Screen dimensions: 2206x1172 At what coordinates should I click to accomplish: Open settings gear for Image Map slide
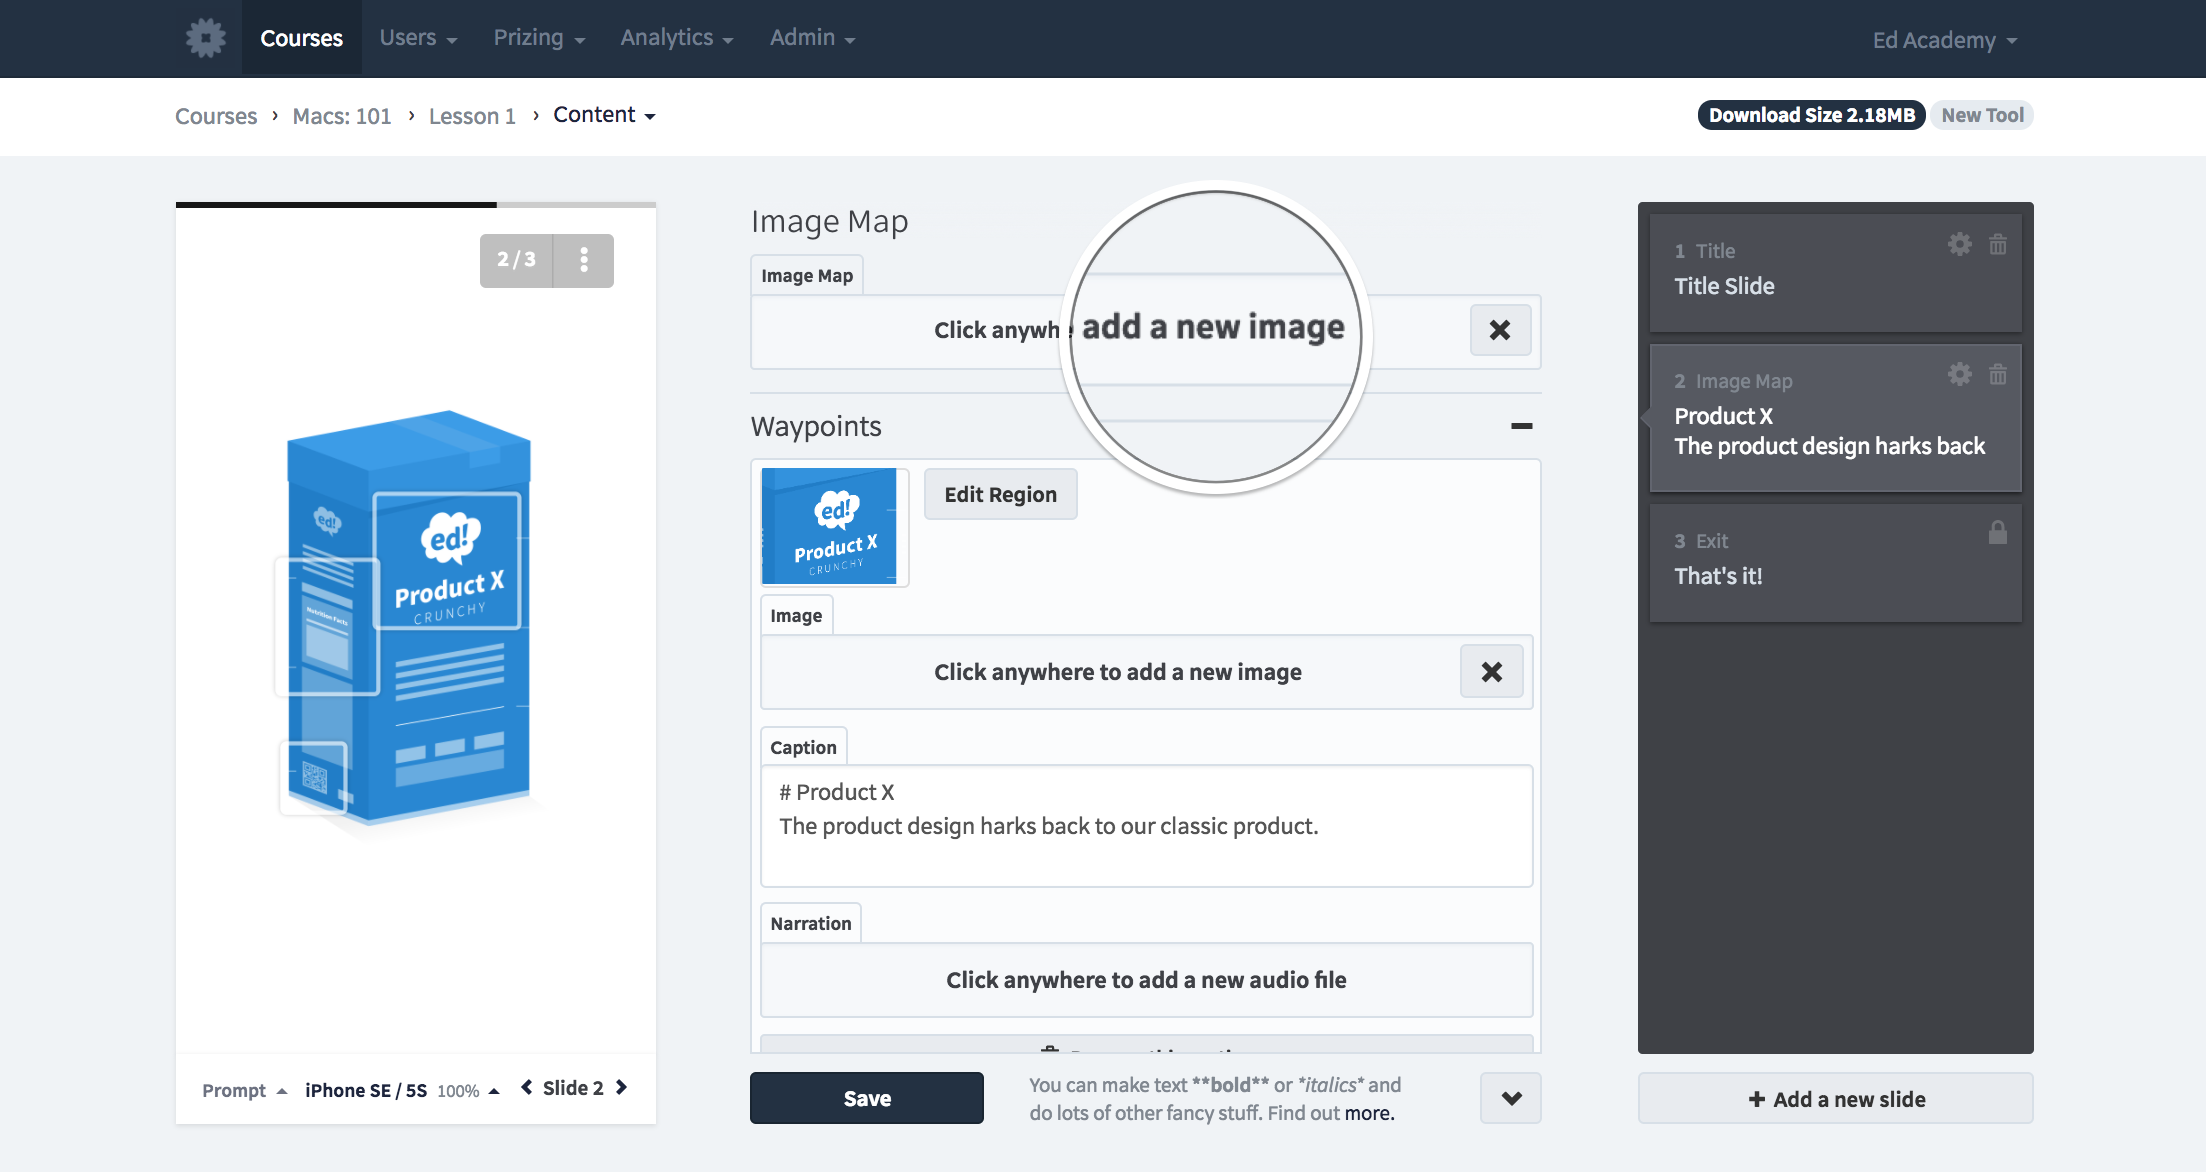(1959, 374)
